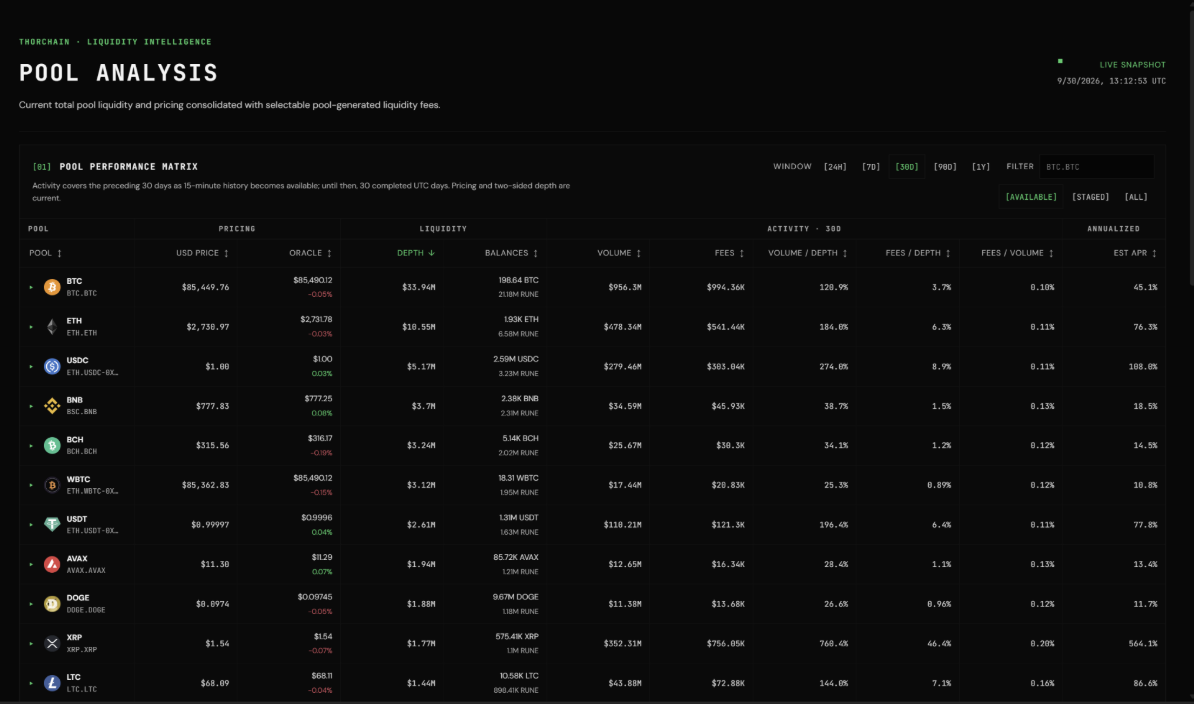
Task: Click the pool filter input field
Action: 1097,167
